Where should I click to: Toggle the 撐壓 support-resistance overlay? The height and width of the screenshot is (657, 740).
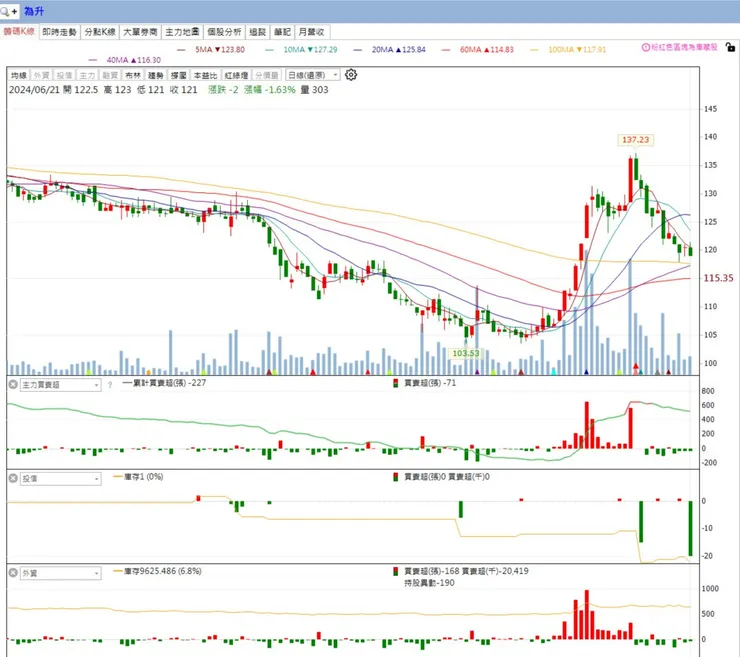tap(179, 76)
